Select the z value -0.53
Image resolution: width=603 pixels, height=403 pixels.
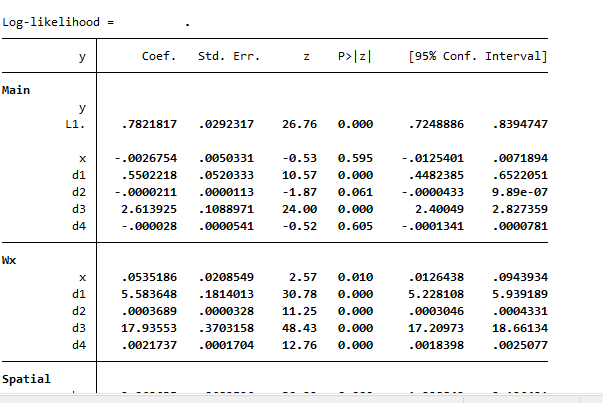(x=300, y=158)
